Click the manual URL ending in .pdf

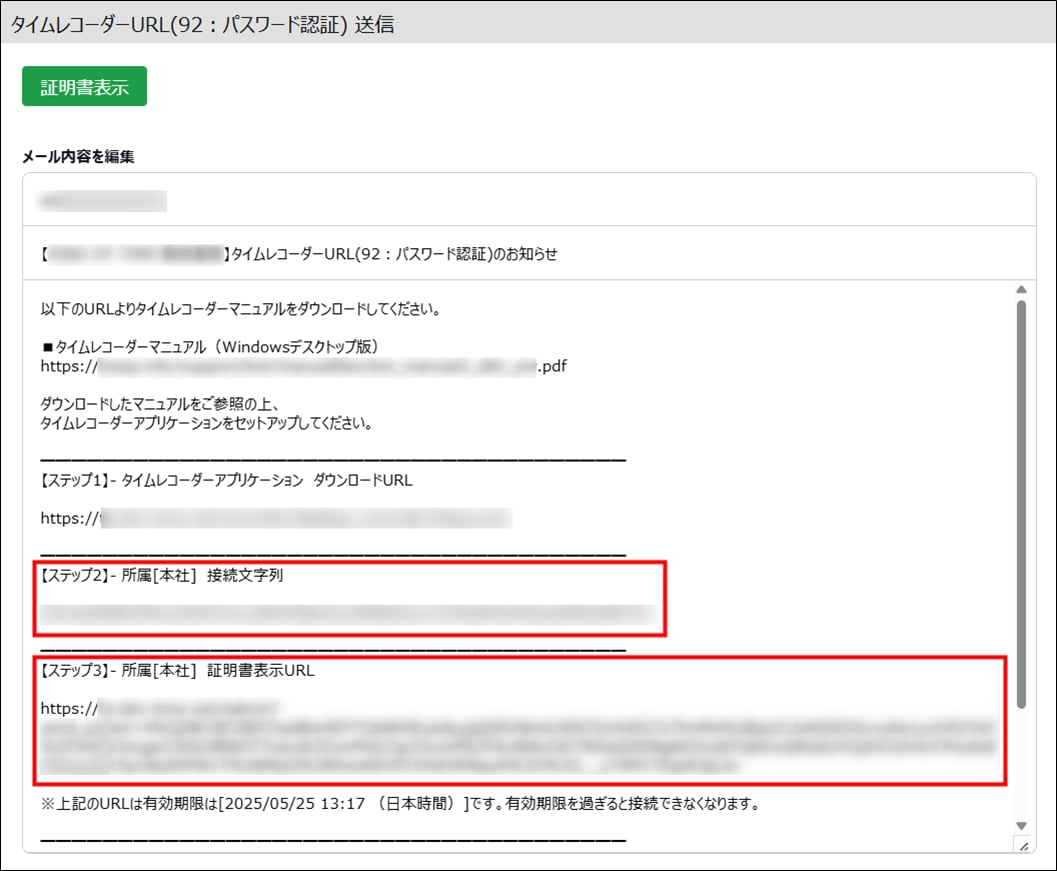click(304, 366)
